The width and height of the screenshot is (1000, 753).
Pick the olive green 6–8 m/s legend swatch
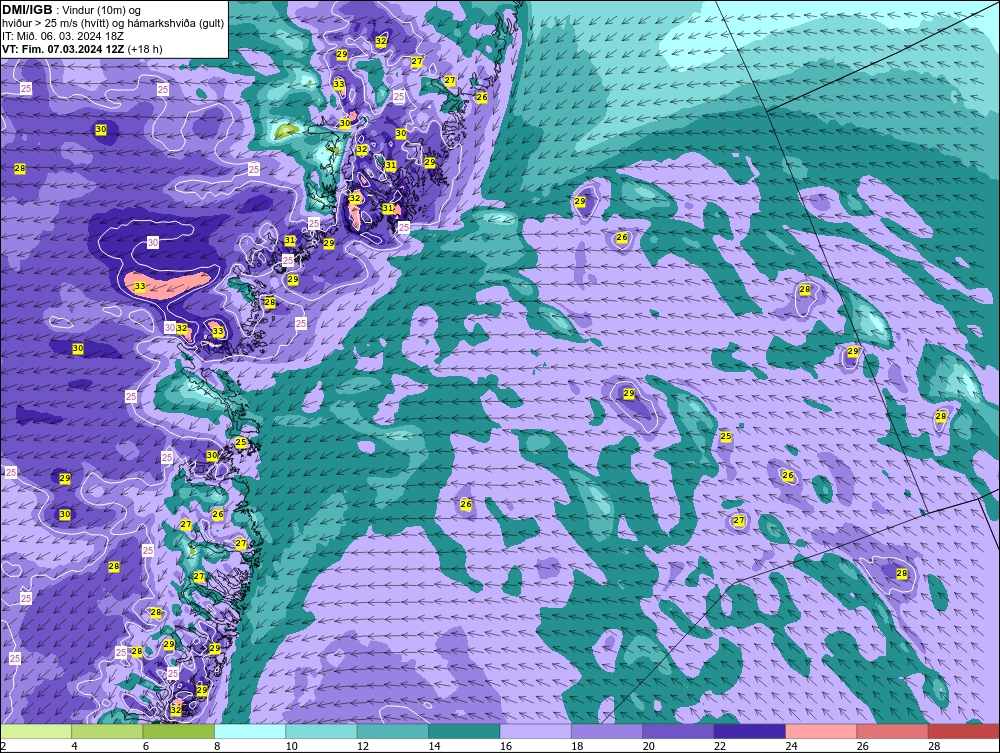[179, 731]
